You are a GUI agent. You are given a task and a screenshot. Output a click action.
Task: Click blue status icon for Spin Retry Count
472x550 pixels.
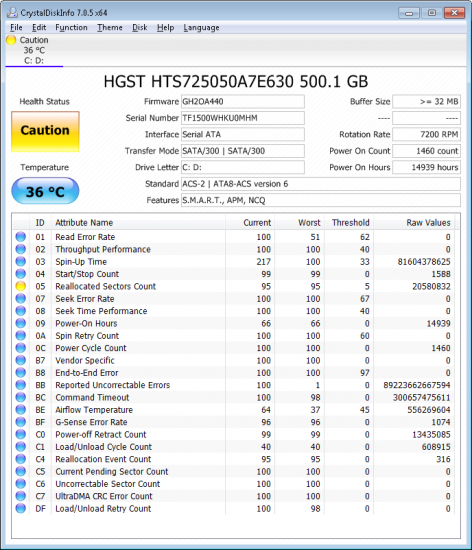click(x=21, y=335)
